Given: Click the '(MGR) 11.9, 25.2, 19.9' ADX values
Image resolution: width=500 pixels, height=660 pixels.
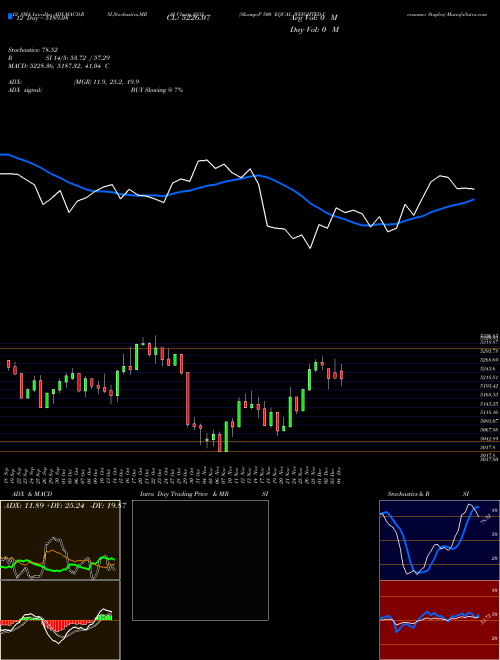Looking at the screenshot, I should pyautogui.click(x=106, y=82).
